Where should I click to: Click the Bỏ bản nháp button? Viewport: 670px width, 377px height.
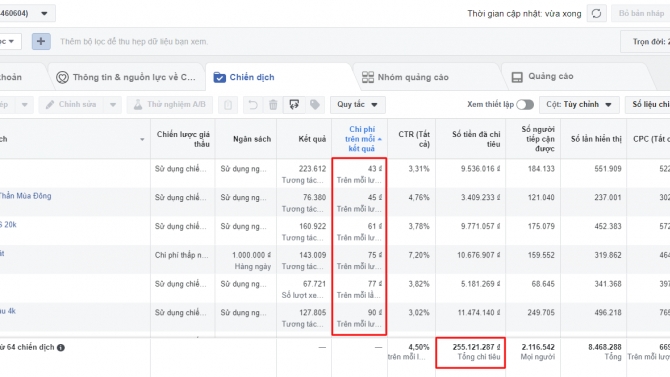pyautogui.click(x=641, y=14)
